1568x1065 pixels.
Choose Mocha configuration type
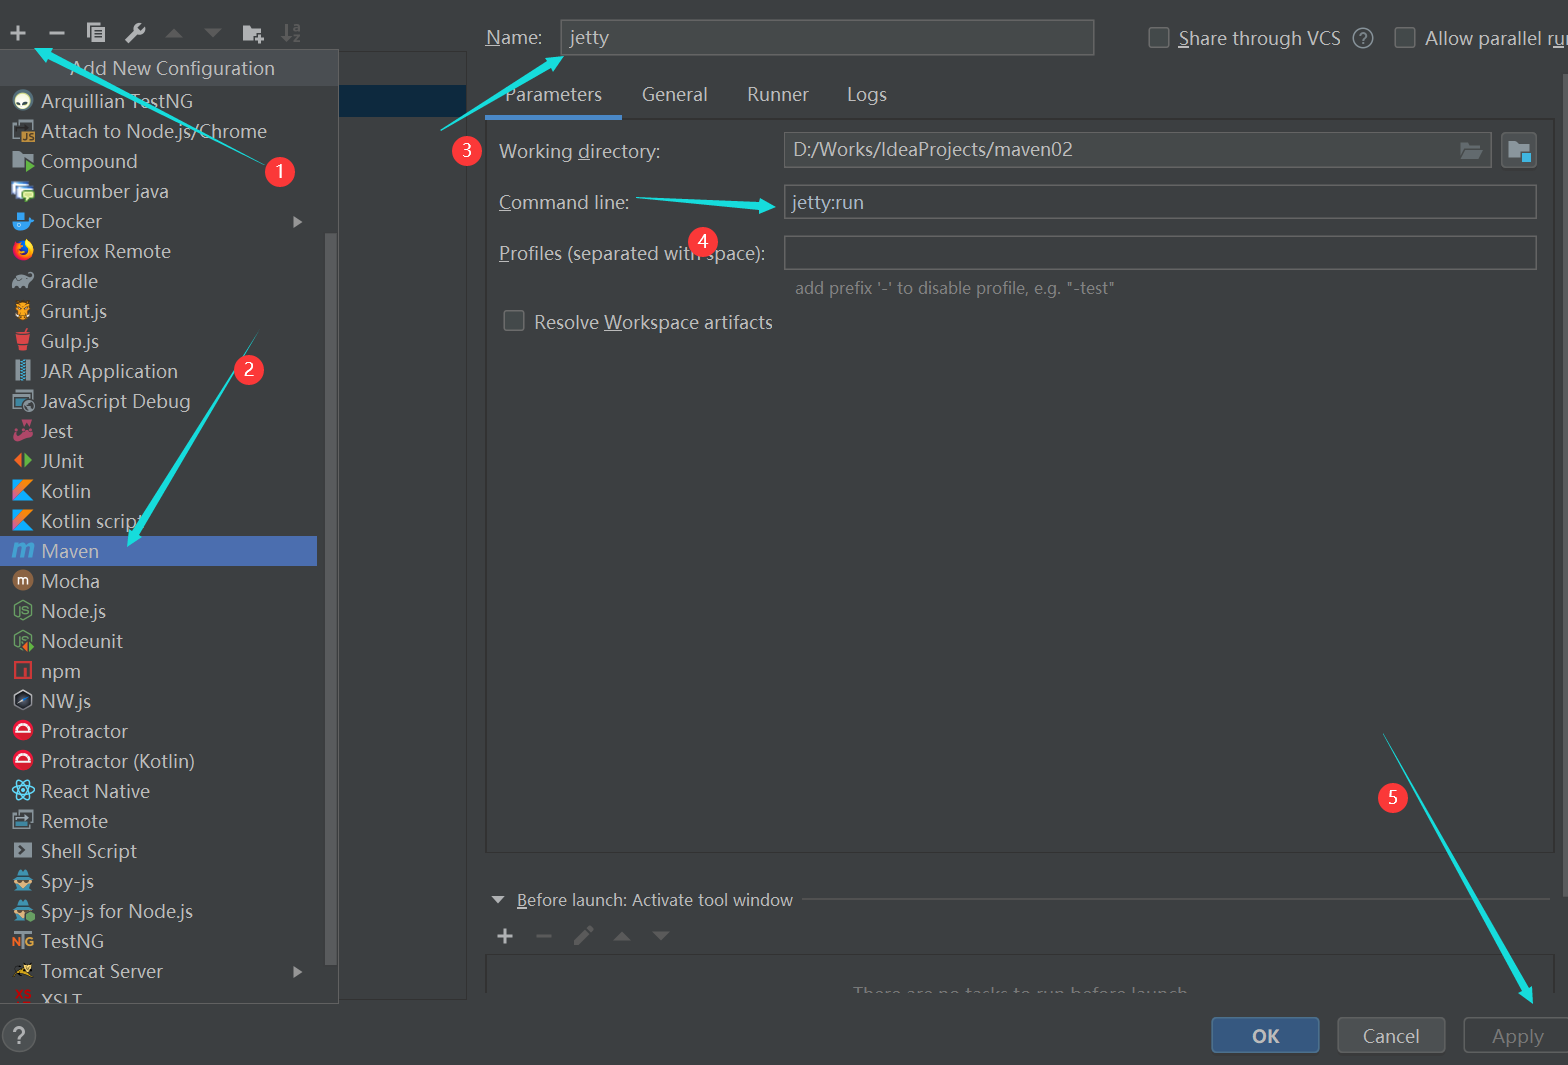[x=160, y=581]
